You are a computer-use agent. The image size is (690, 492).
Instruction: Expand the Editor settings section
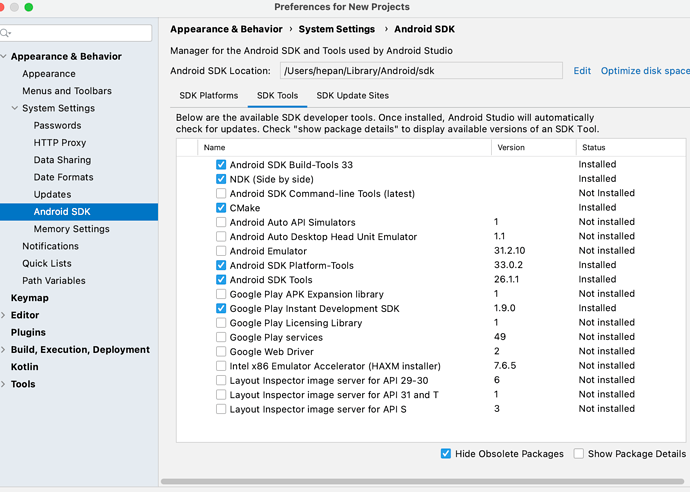coord(4,316)
